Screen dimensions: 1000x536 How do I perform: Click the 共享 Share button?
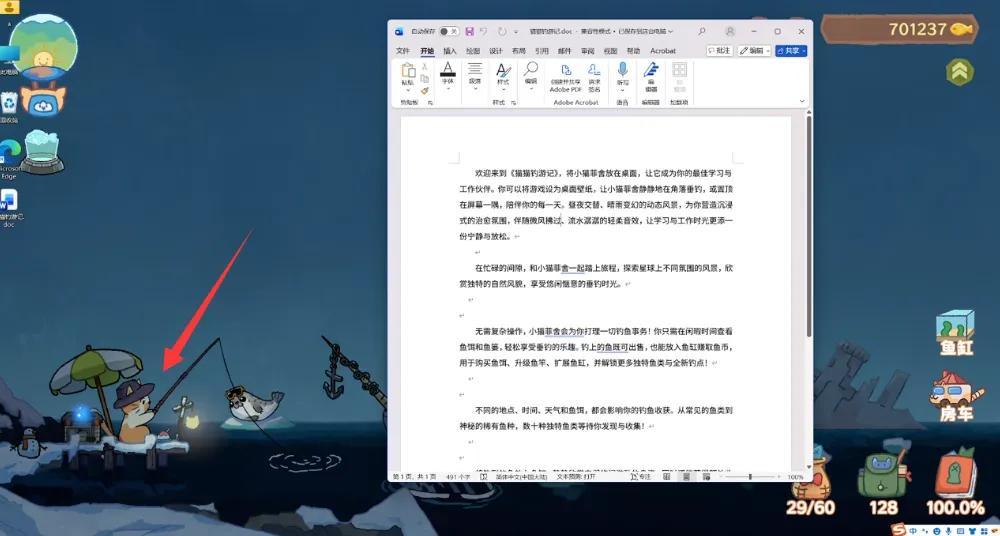click(791, 50)
